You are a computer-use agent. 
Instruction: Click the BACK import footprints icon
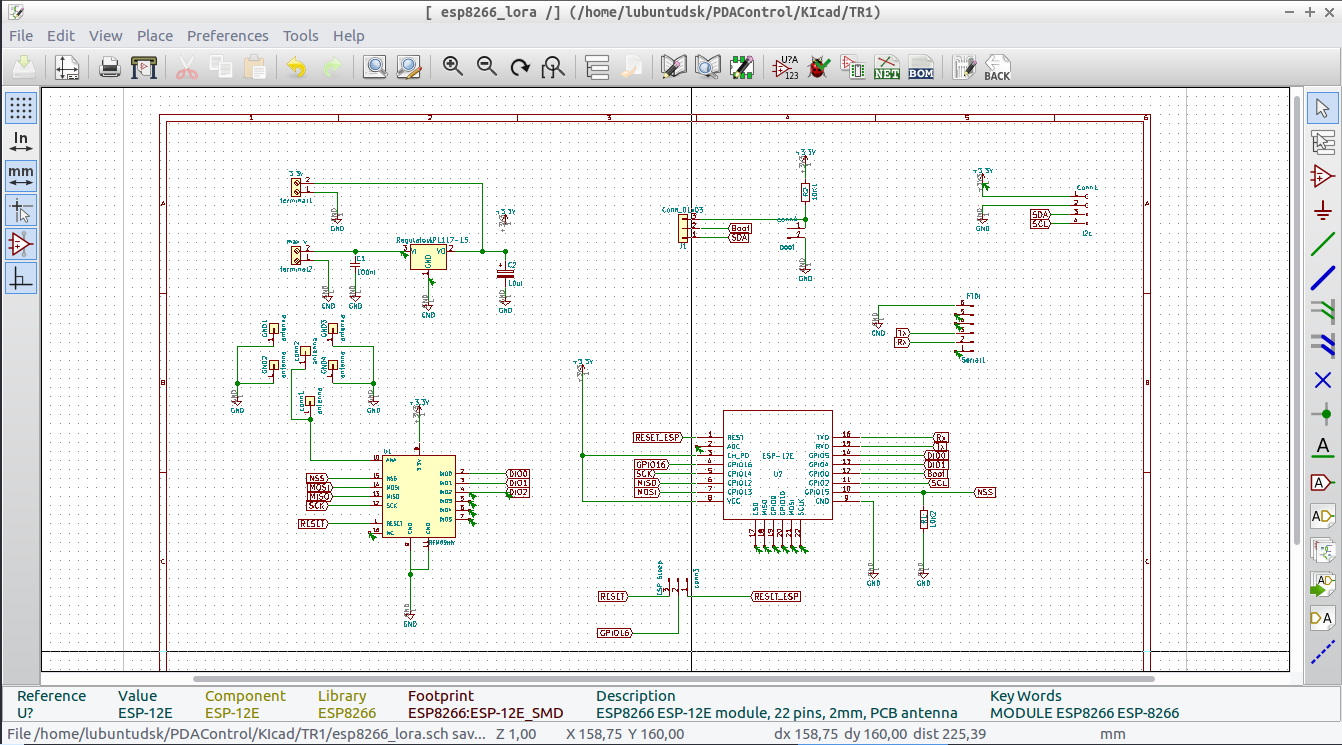(997, 68)
